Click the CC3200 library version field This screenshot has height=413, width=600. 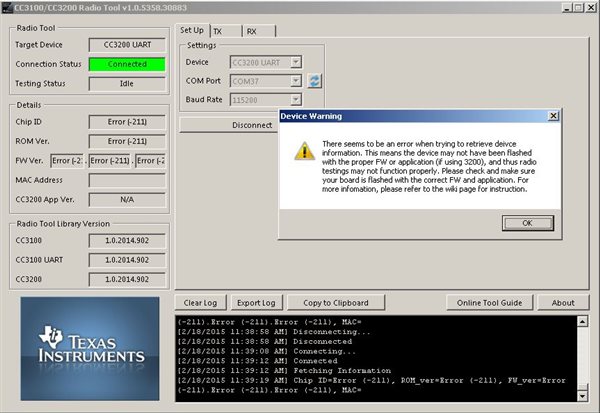(127, 279)
